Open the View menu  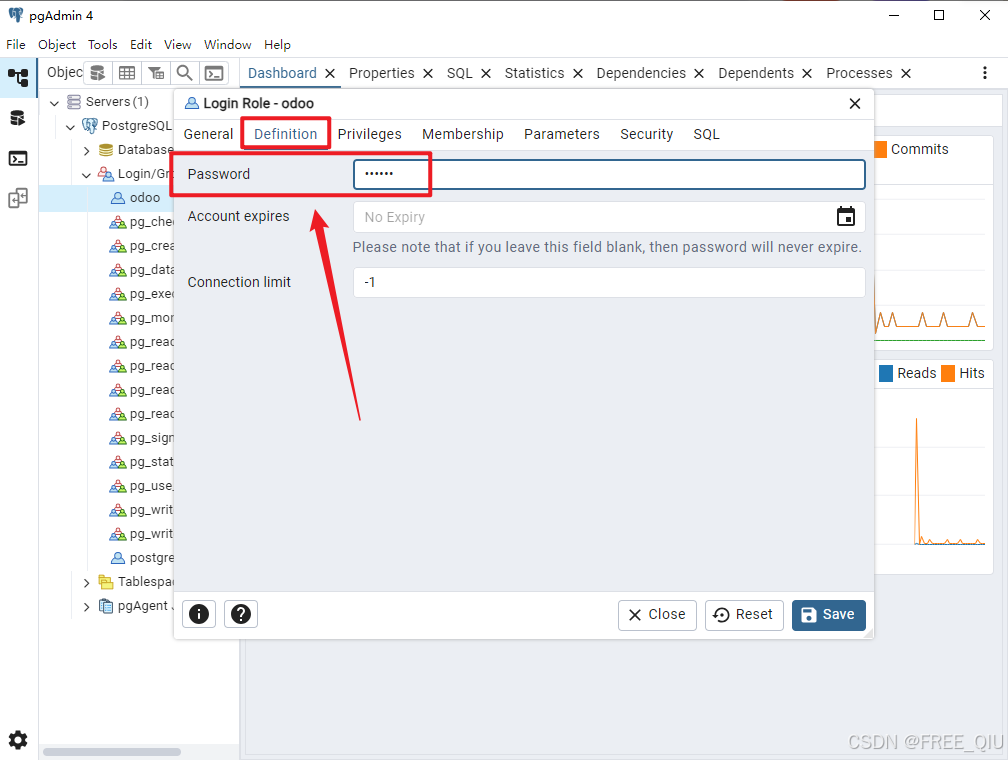click(x=177, y=44)
